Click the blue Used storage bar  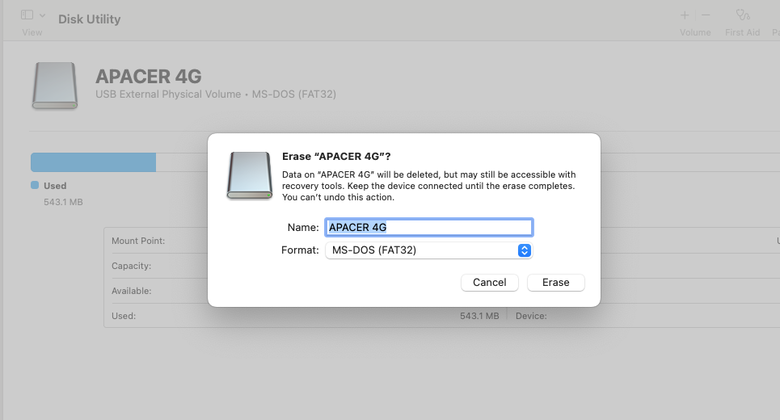coord(94,162)
